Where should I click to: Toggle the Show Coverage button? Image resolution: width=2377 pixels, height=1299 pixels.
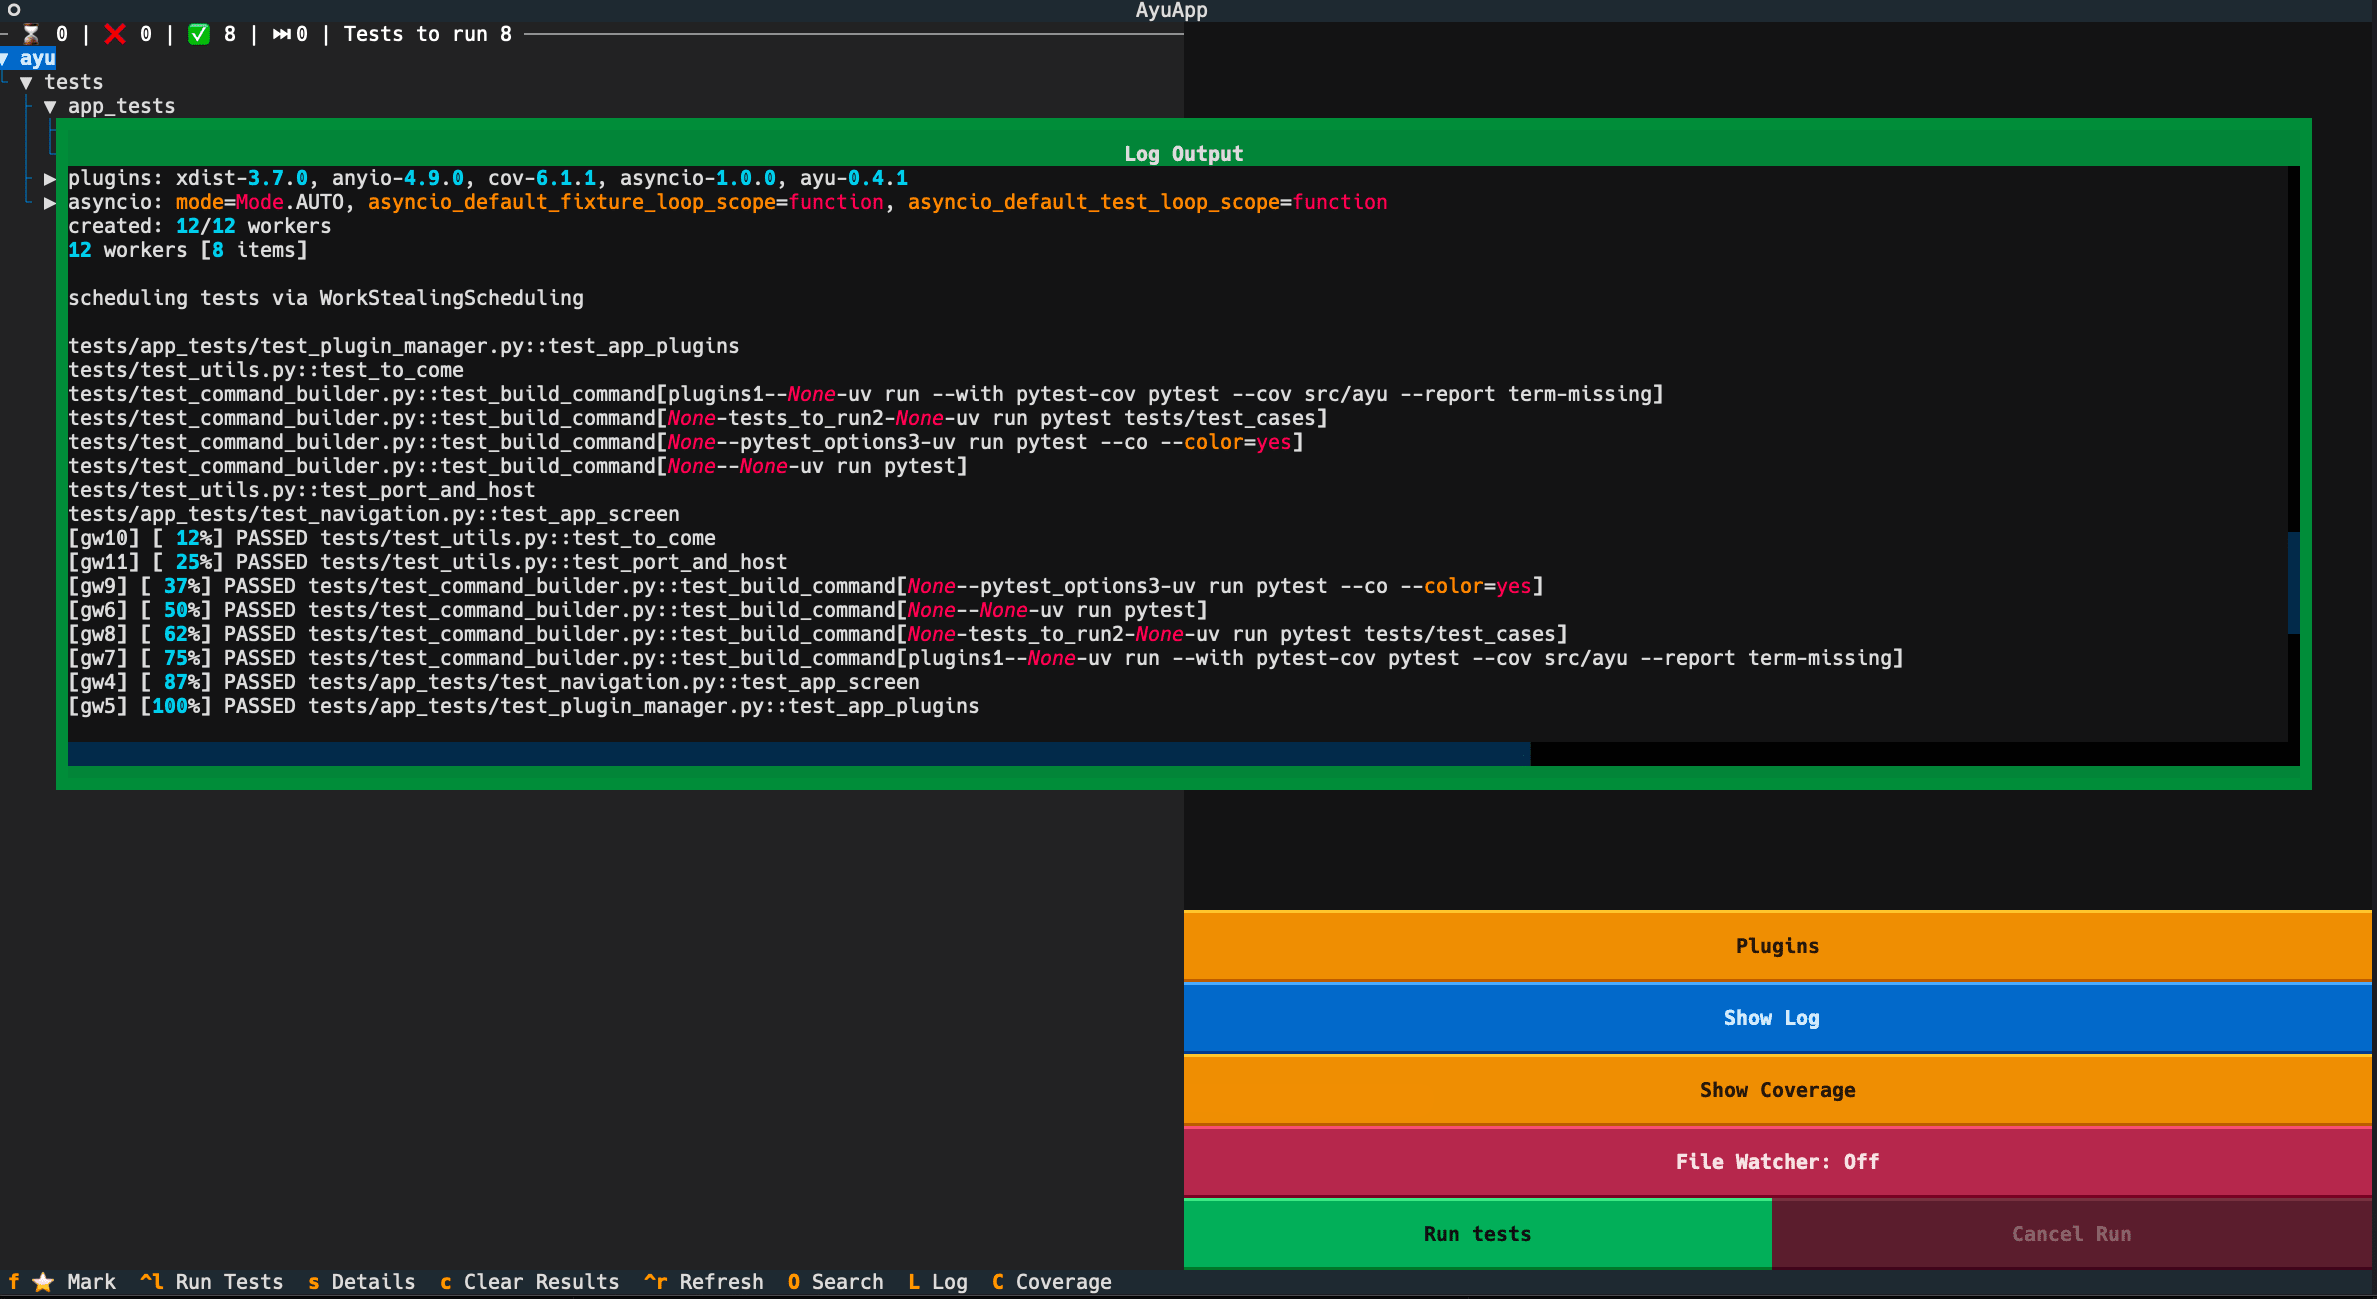(x=1777, y=1090)
